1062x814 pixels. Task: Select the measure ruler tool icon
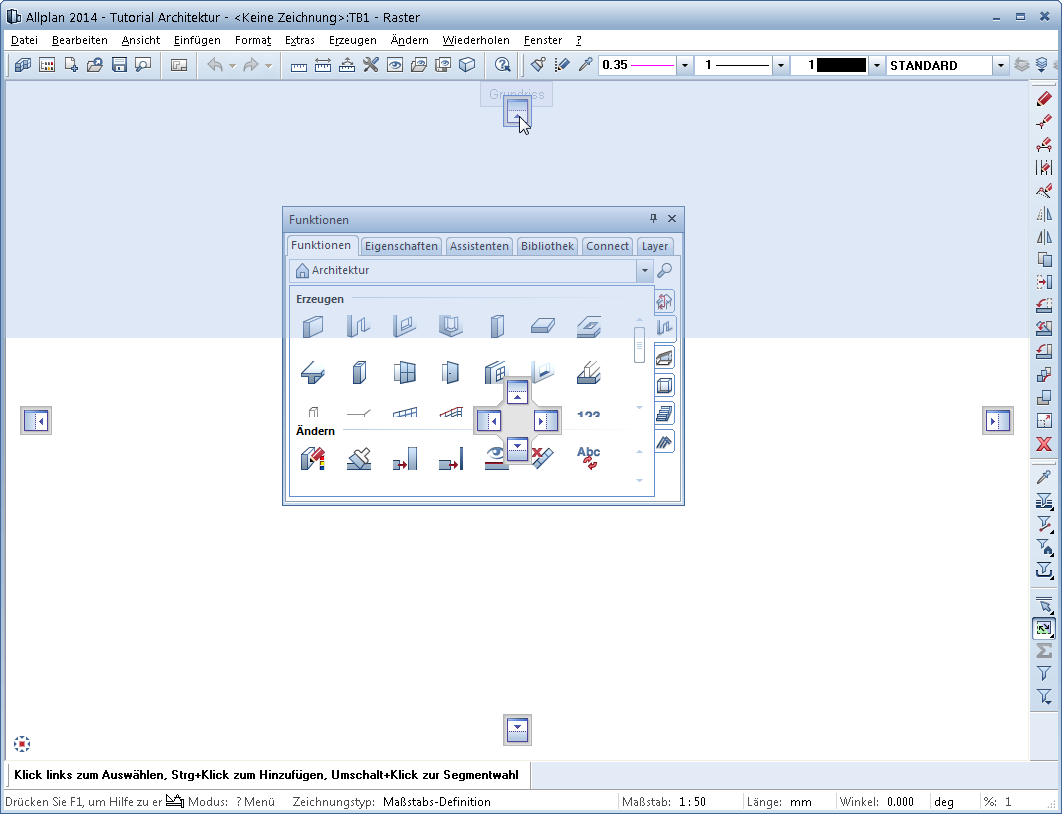tap(299, 65)
